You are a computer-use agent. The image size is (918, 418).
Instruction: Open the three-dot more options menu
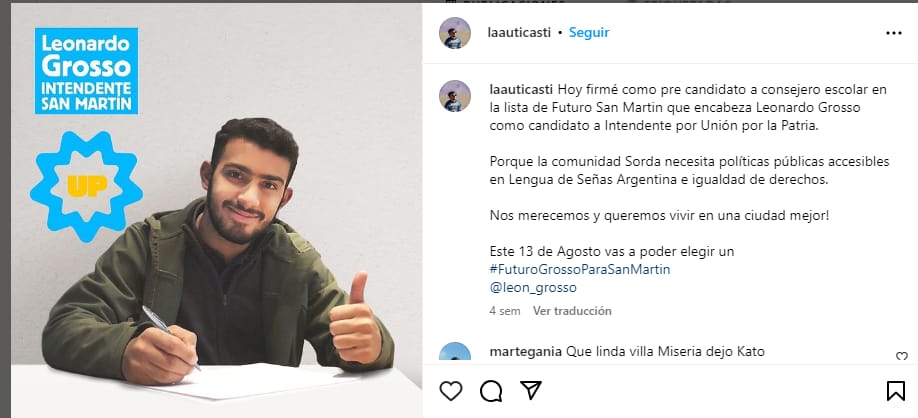coord(893,33)
